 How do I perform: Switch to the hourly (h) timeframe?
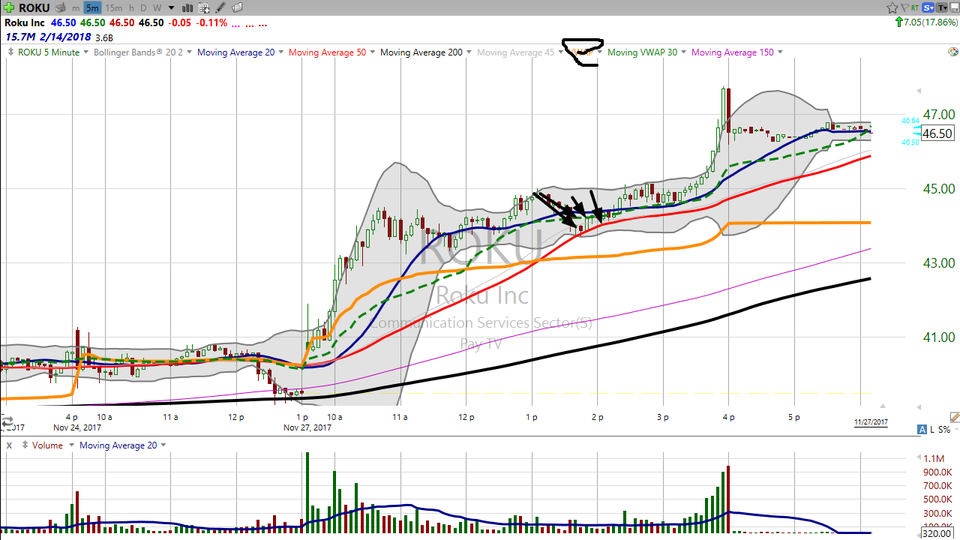tap(131, 8)
